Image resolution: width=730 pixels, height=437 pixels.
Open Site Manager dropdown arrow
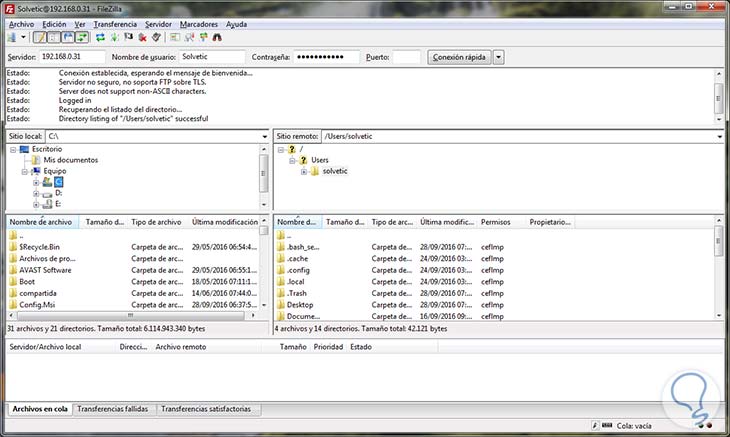[23, 38]
